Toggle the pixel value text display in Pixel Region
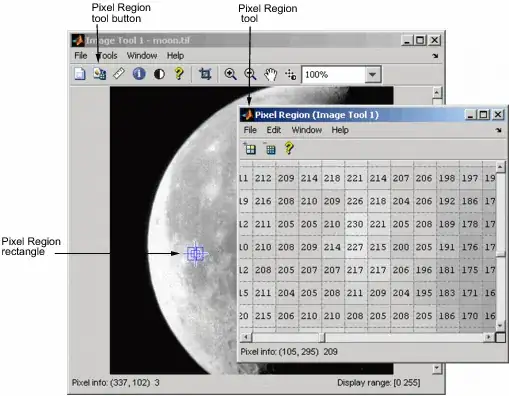The height and width of the screenshot is (396, 509). [x=270, y=149]
